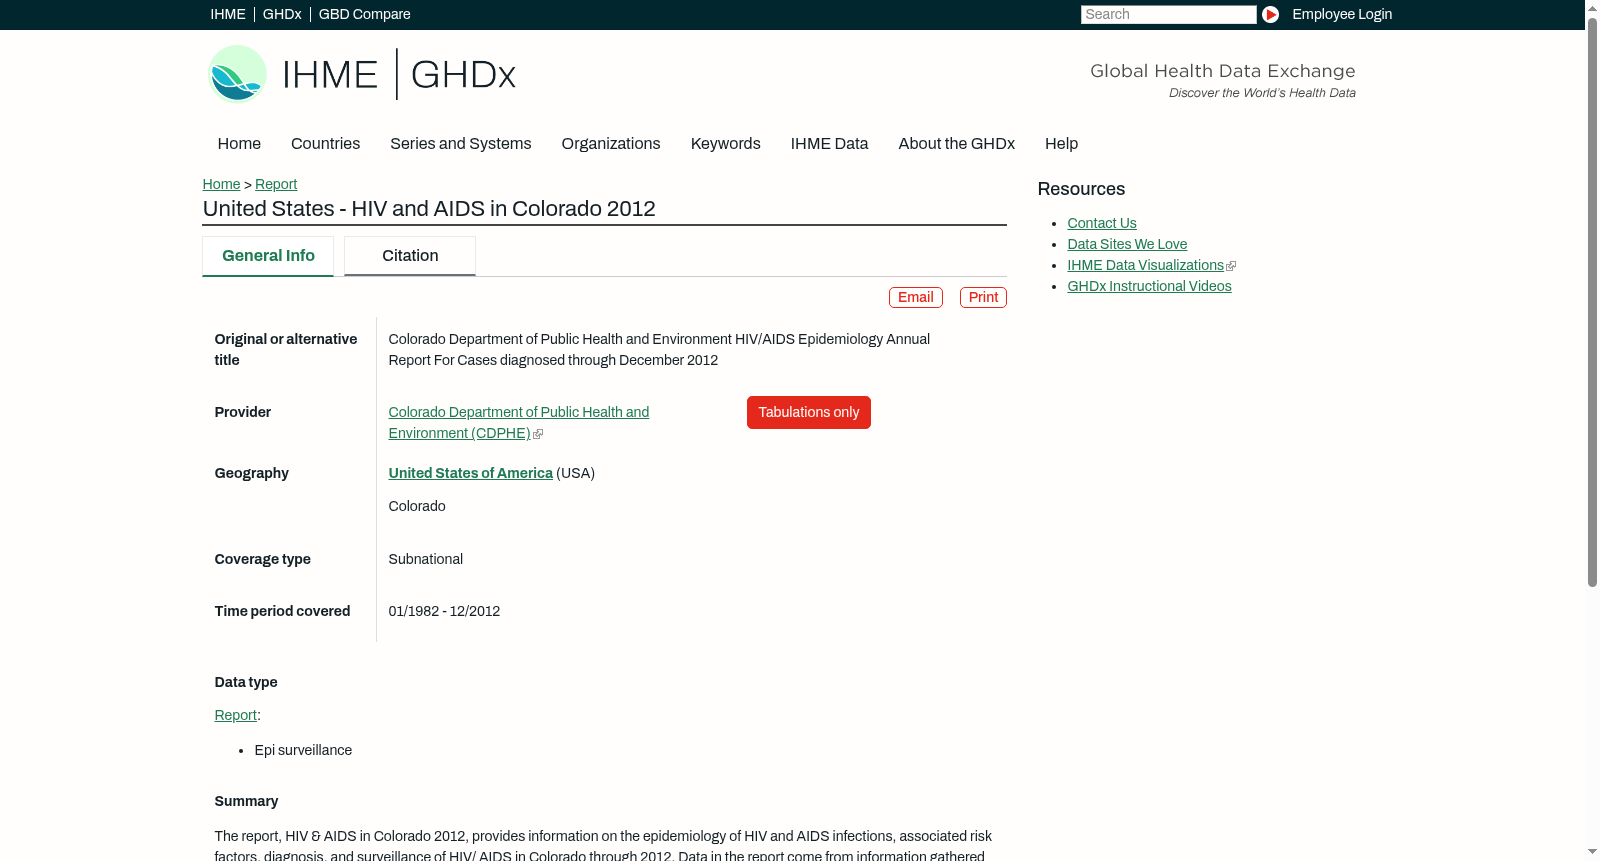Click the Report breadcrumb link
Viewport: 1600px width, 861px height.
(x=276, y=184)
